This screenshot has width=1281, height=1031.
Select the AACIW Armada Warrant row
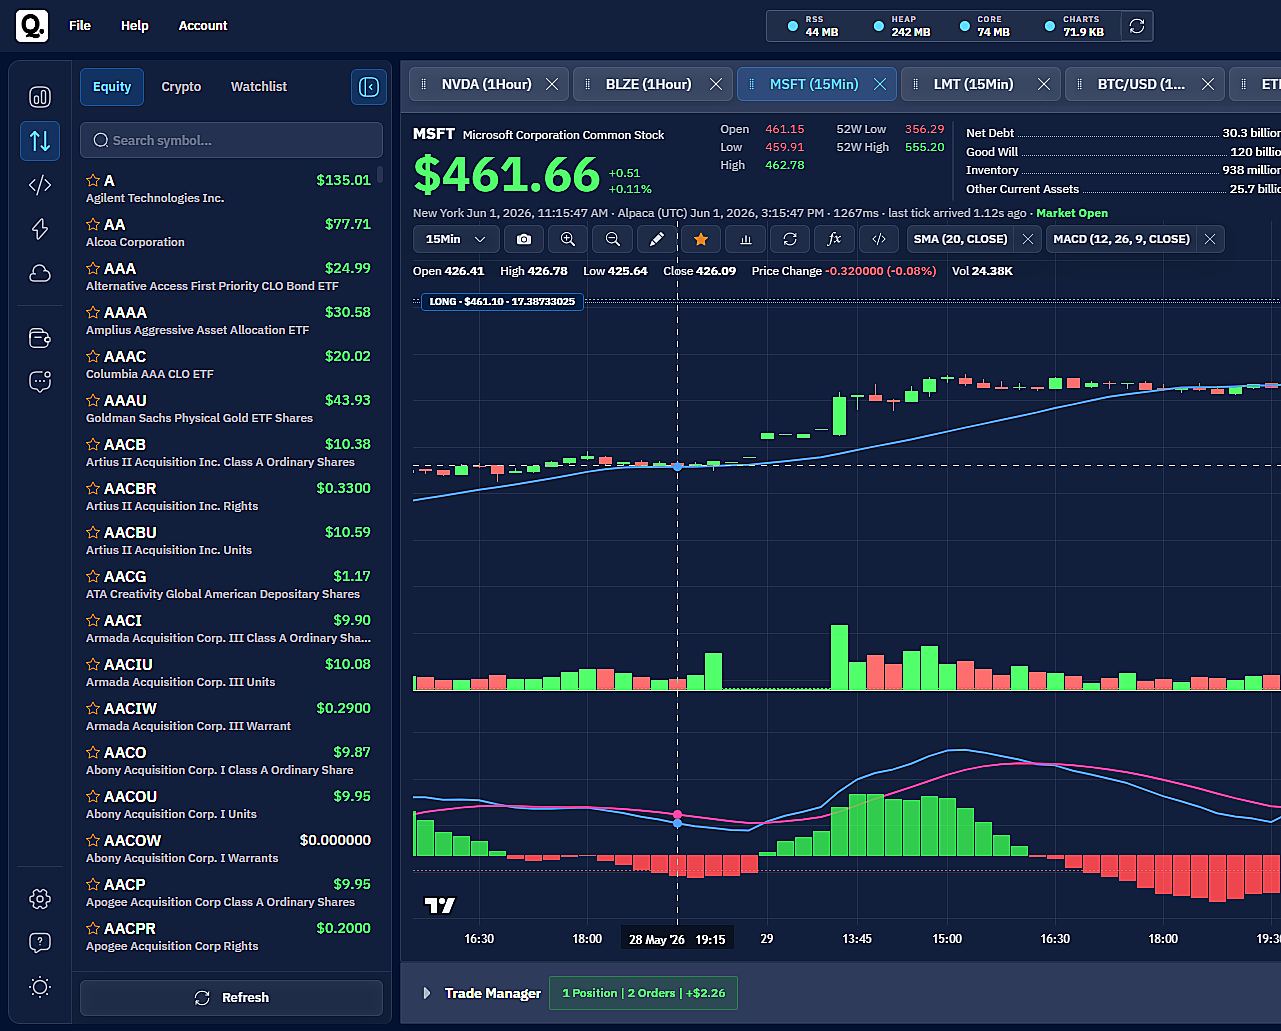(x=229, y=717)
